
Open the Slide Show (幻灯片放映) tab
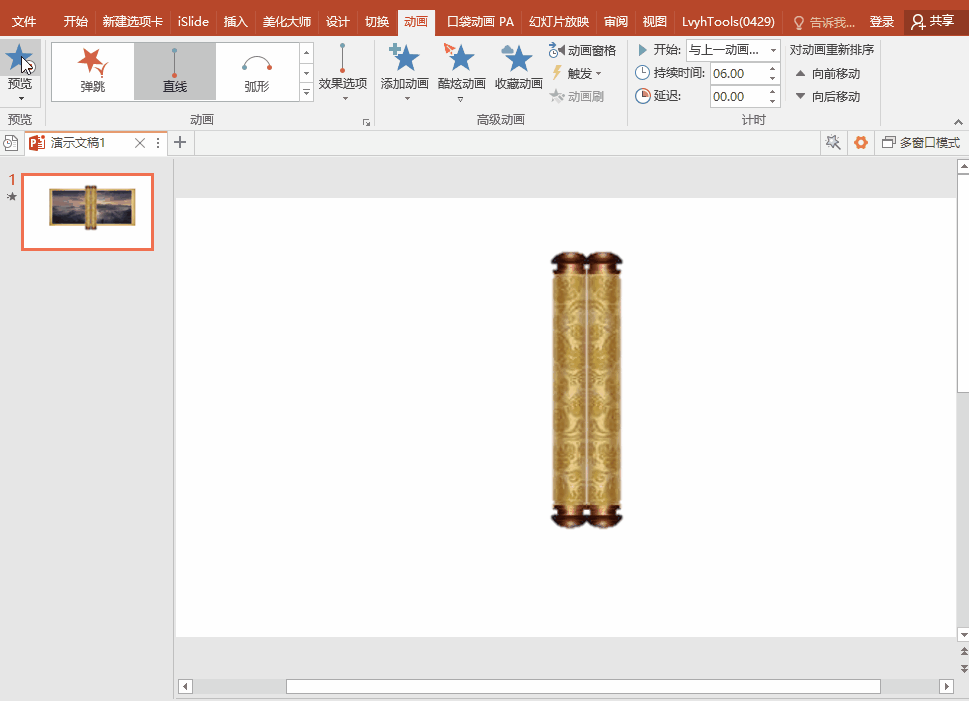[x=558, y=21]
